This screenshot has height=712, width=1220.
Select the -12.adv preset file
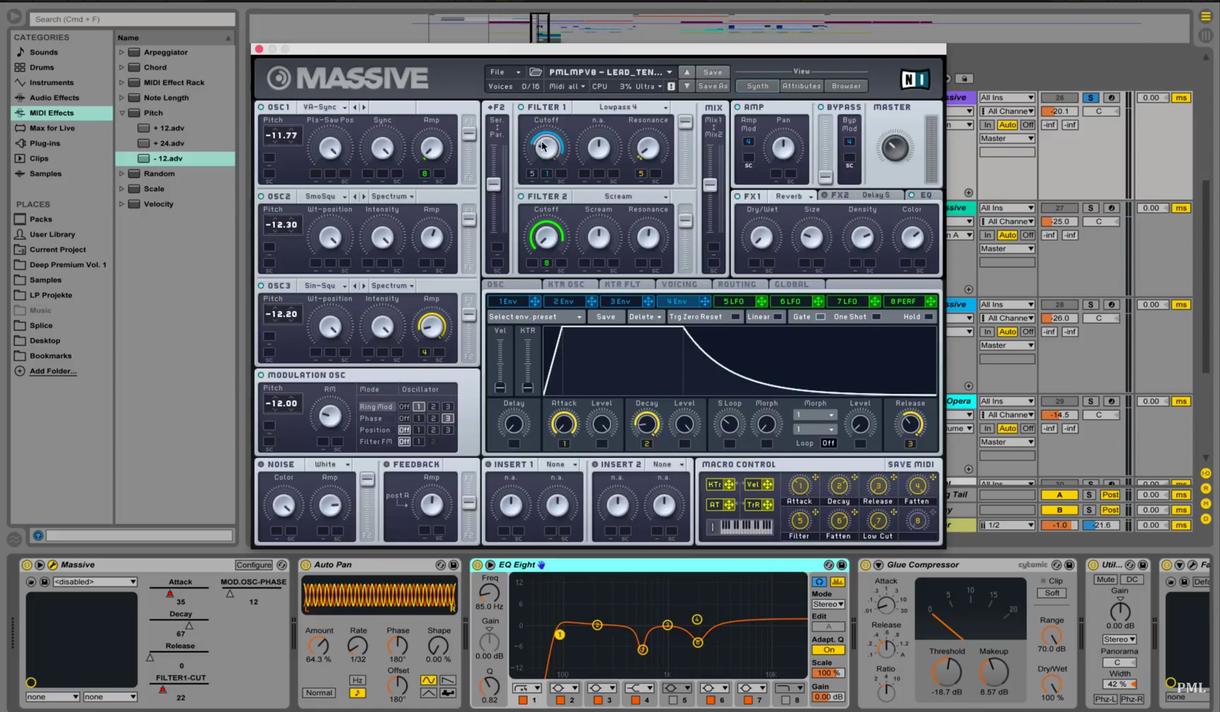point(168,158)
